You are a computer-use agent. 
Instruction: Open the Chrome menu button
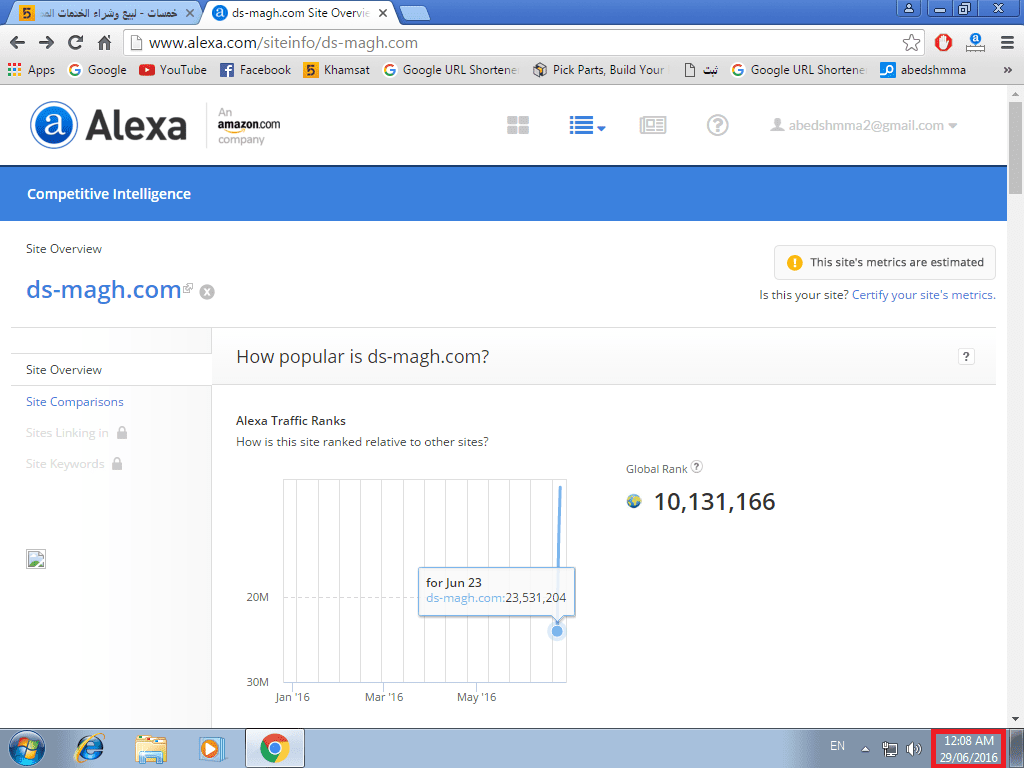coord(1006,43)
